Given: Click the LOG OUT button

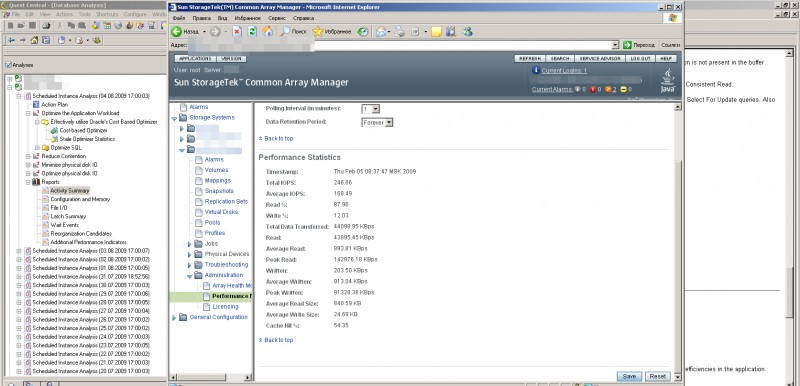Looking at the screenshot, I should [640, 59].
